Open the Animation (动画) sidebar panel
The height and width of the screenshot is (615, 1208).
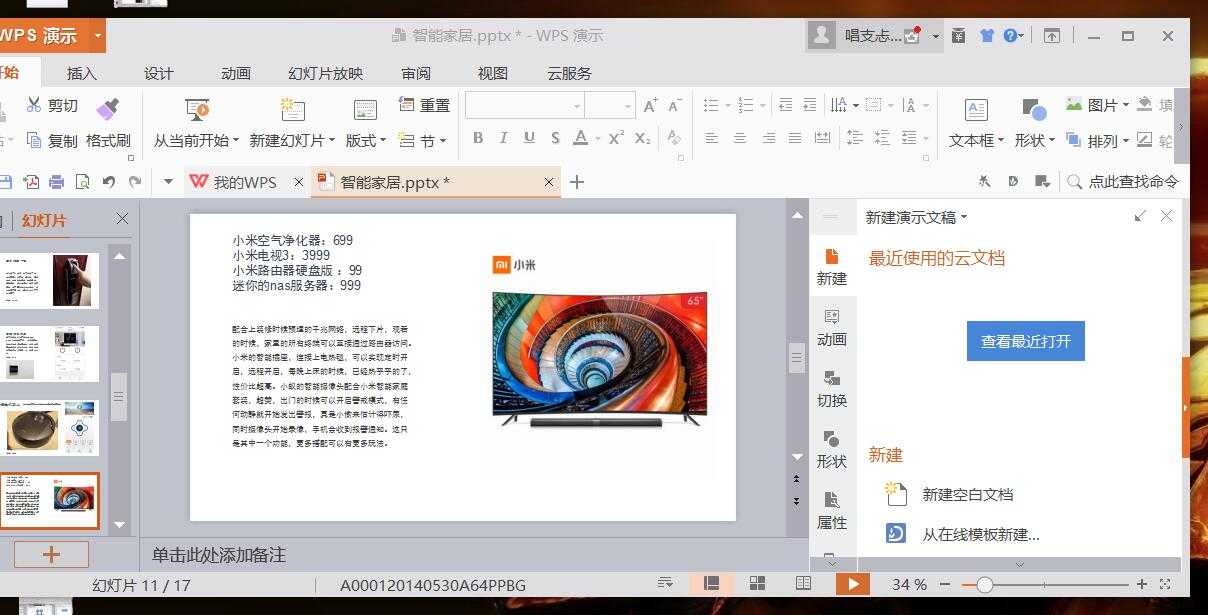pyautogui.click(x=831, y=328)
